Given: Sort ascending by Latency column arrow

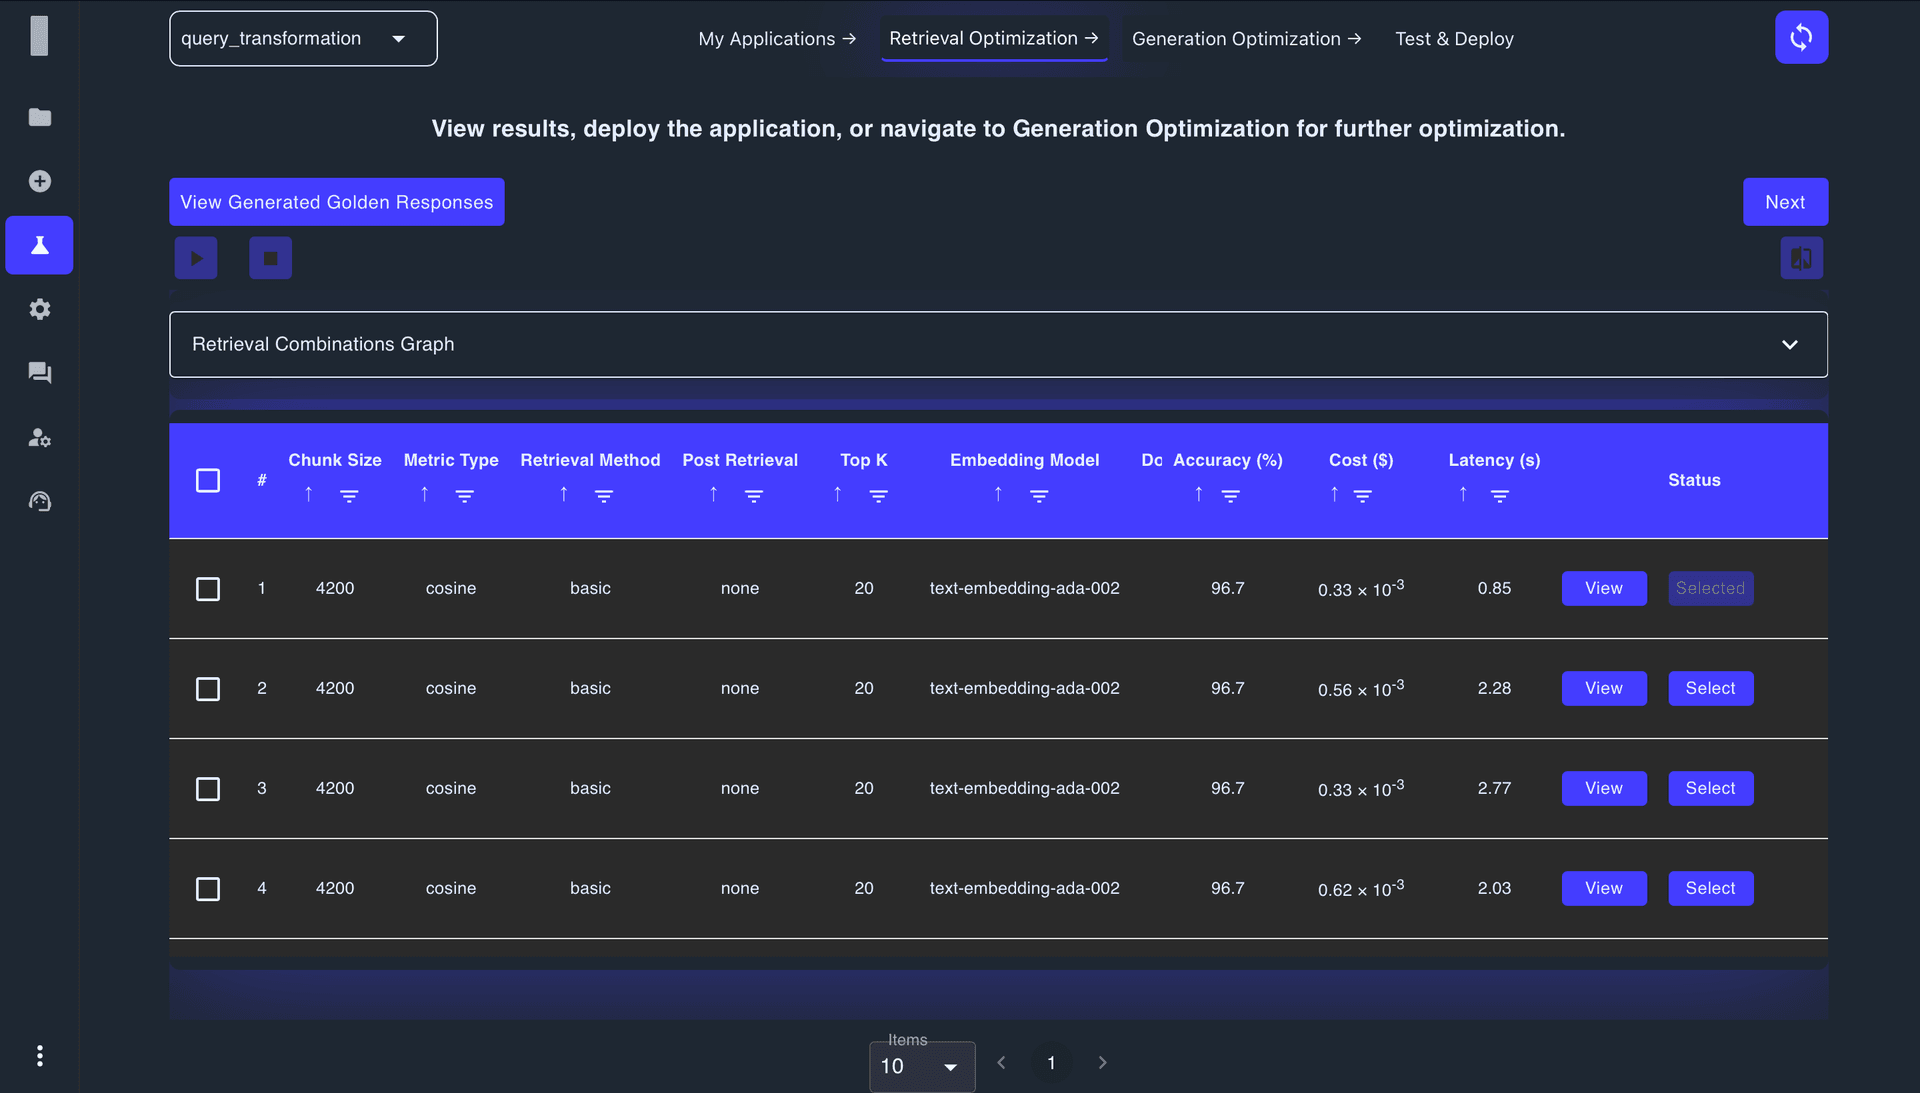Looking at the screenshot, I should [1463, 494].
